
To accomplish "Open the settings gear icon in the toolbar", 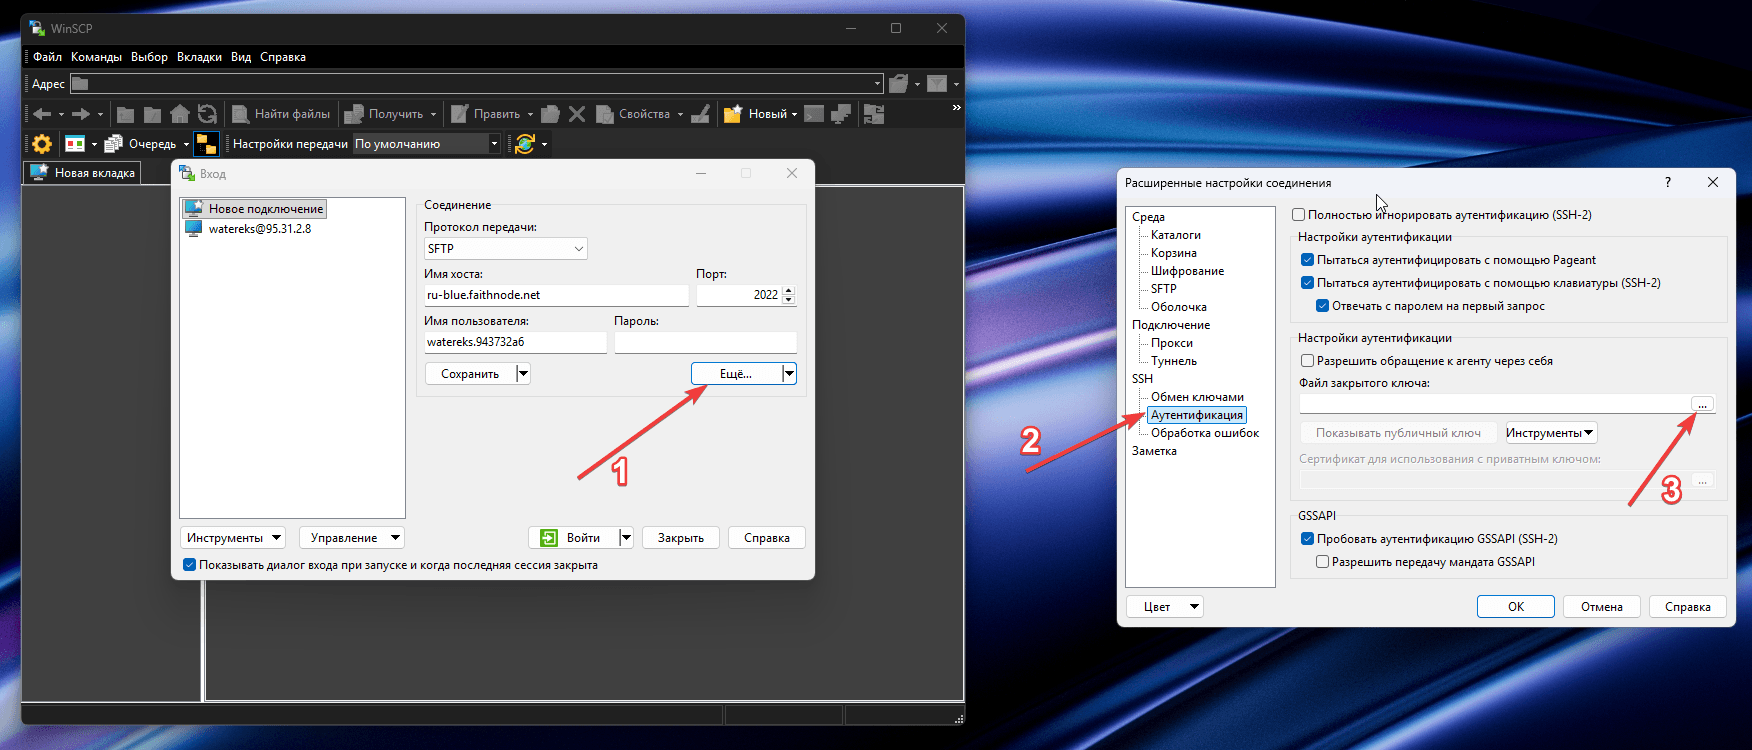I will pos(41,144).
